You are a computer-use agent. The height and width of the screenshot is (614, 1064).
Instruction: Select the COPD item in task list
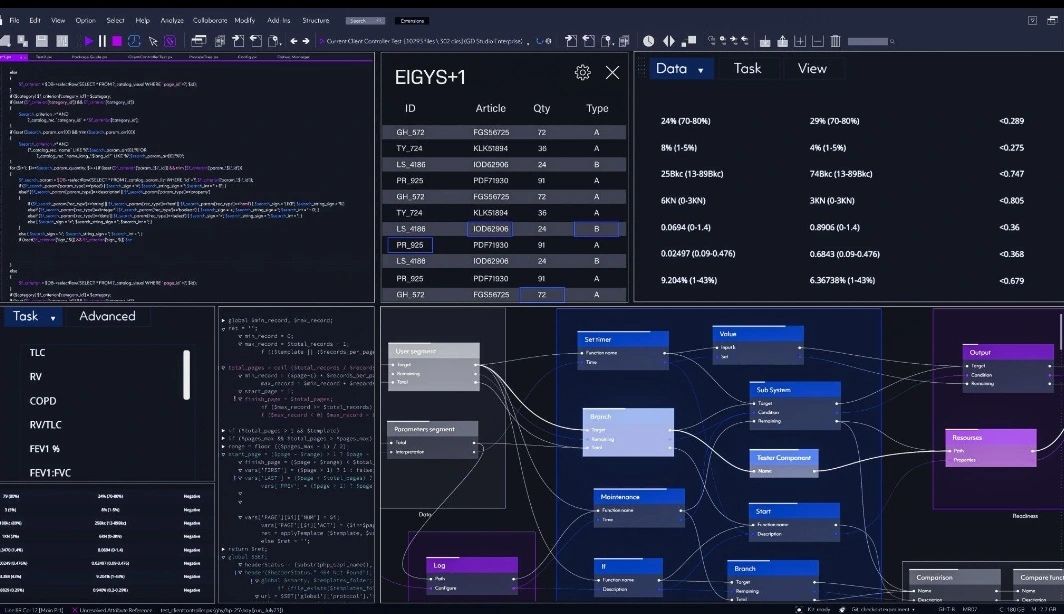tap(43, 401)
